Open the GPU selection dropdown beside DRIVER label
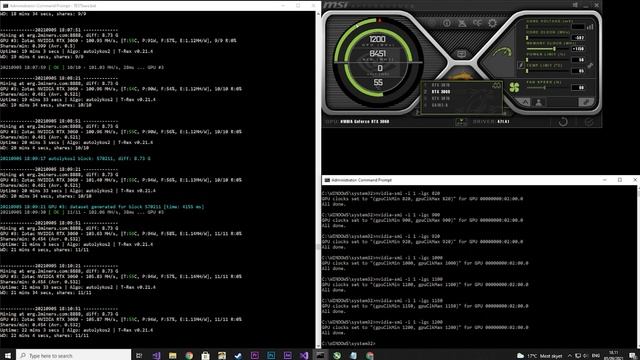 461,122
